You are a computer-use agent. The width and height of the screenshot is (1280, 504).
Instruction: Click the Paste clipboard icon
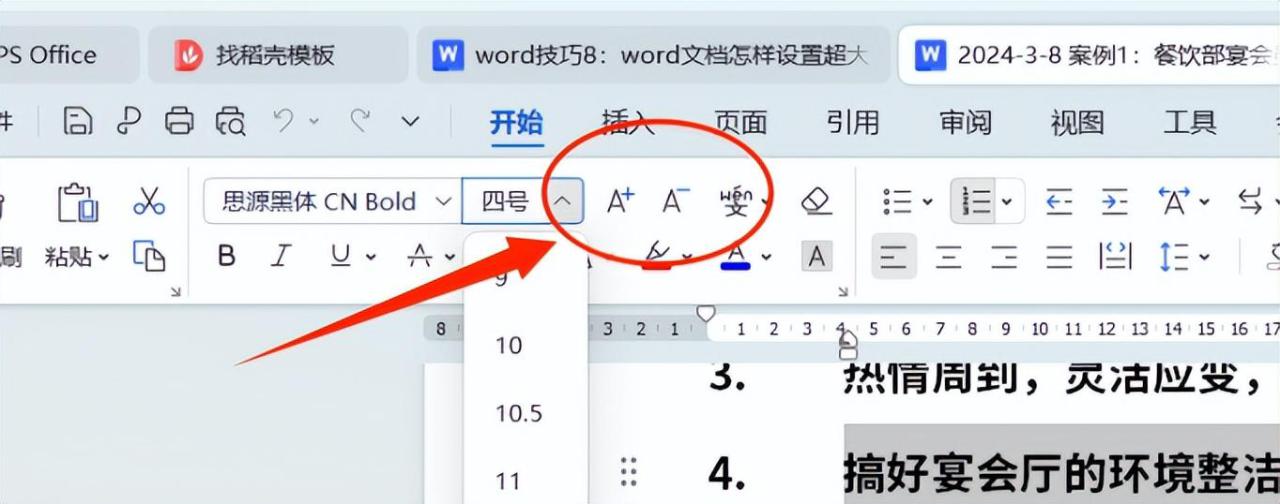click(76, 202)
